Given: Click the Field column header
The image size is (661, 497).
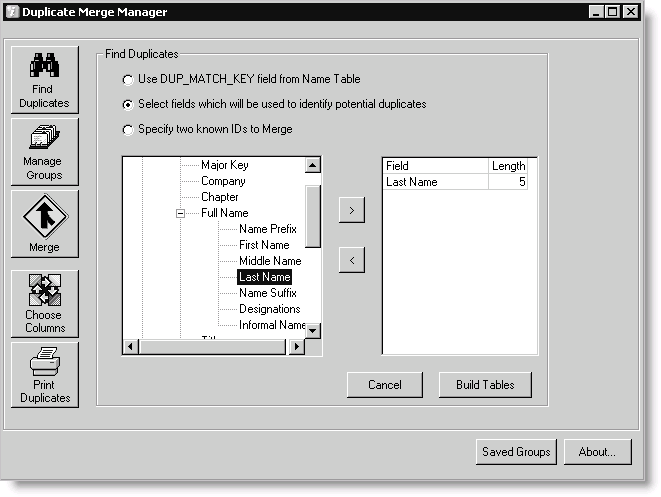Looking at the screenshot, I should [x=436, y=166].
